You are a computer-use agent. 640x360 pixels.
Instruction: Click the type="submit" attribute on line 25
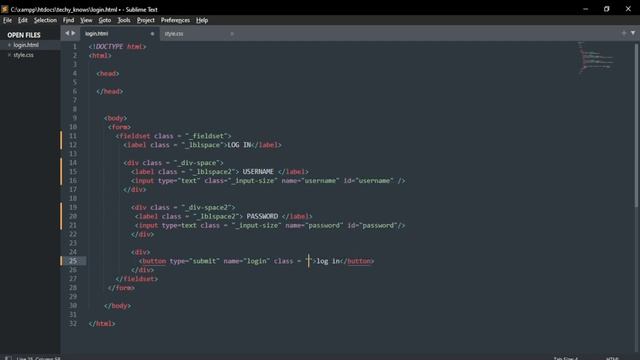point(195,261)
